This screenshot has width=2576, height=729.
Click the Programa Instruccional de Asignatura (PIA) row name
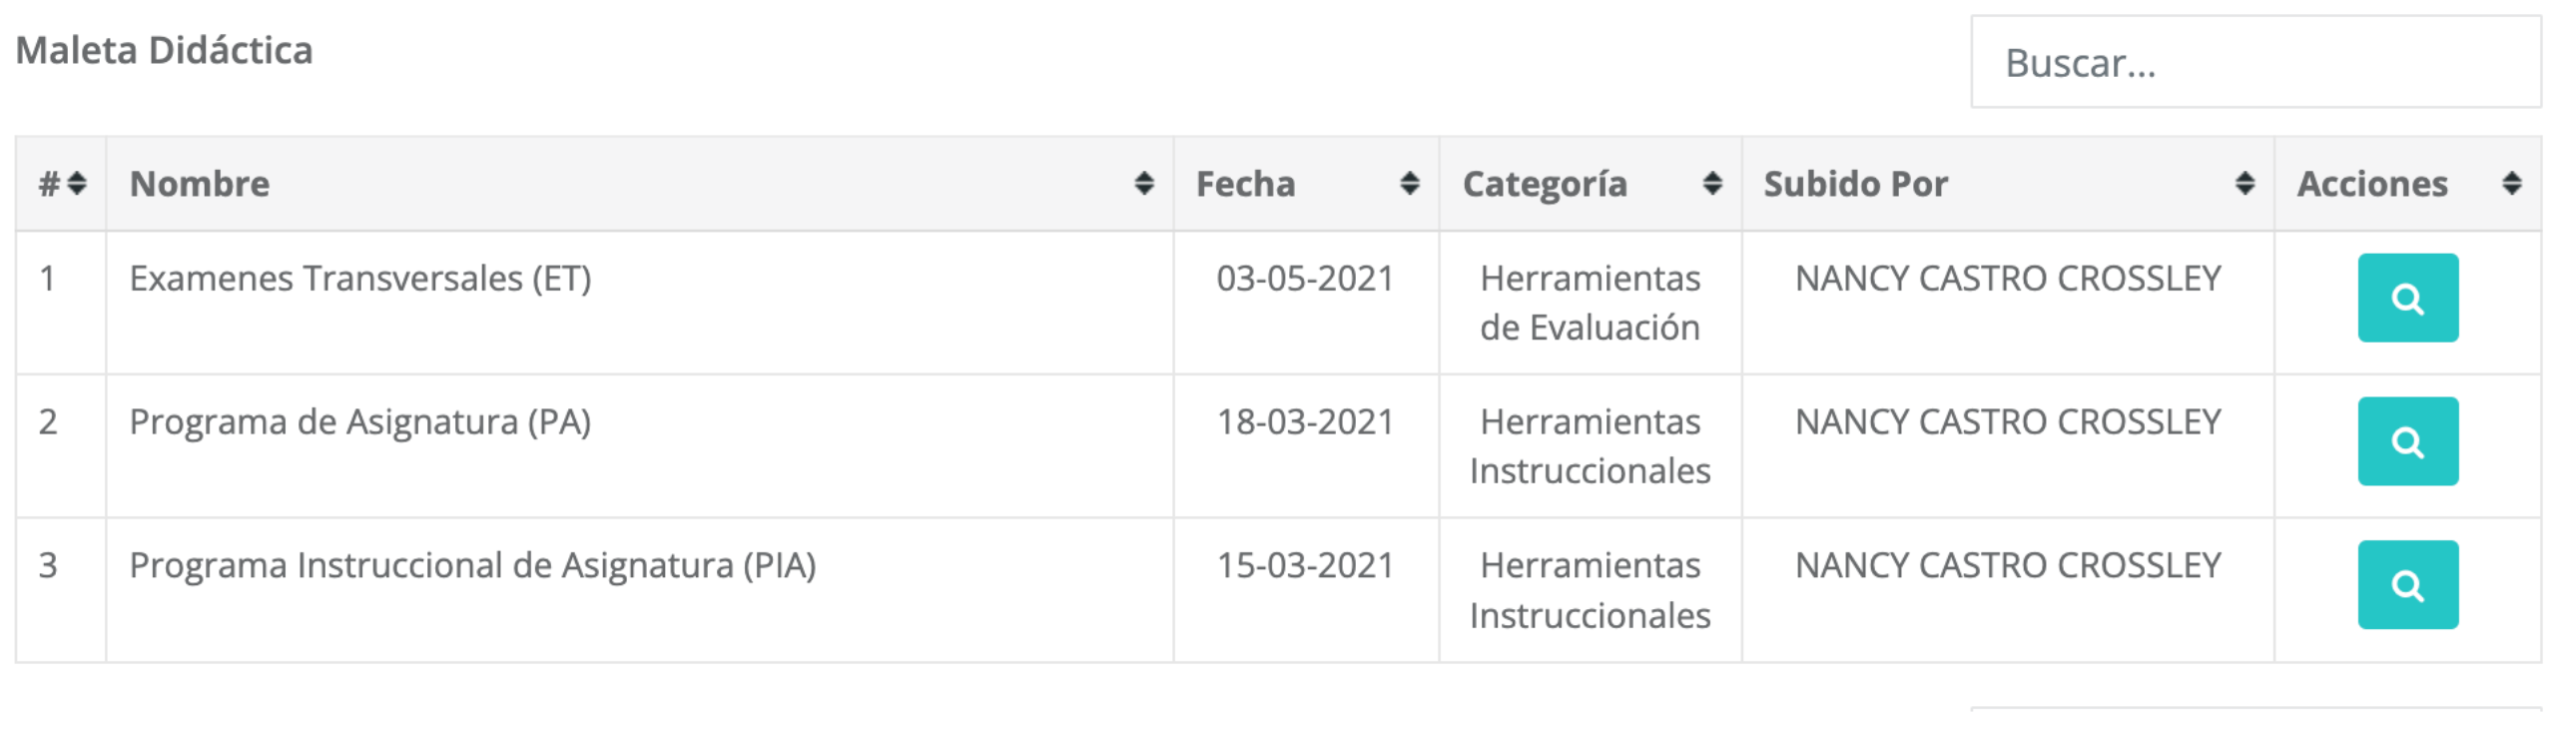(x=473, y=567)
